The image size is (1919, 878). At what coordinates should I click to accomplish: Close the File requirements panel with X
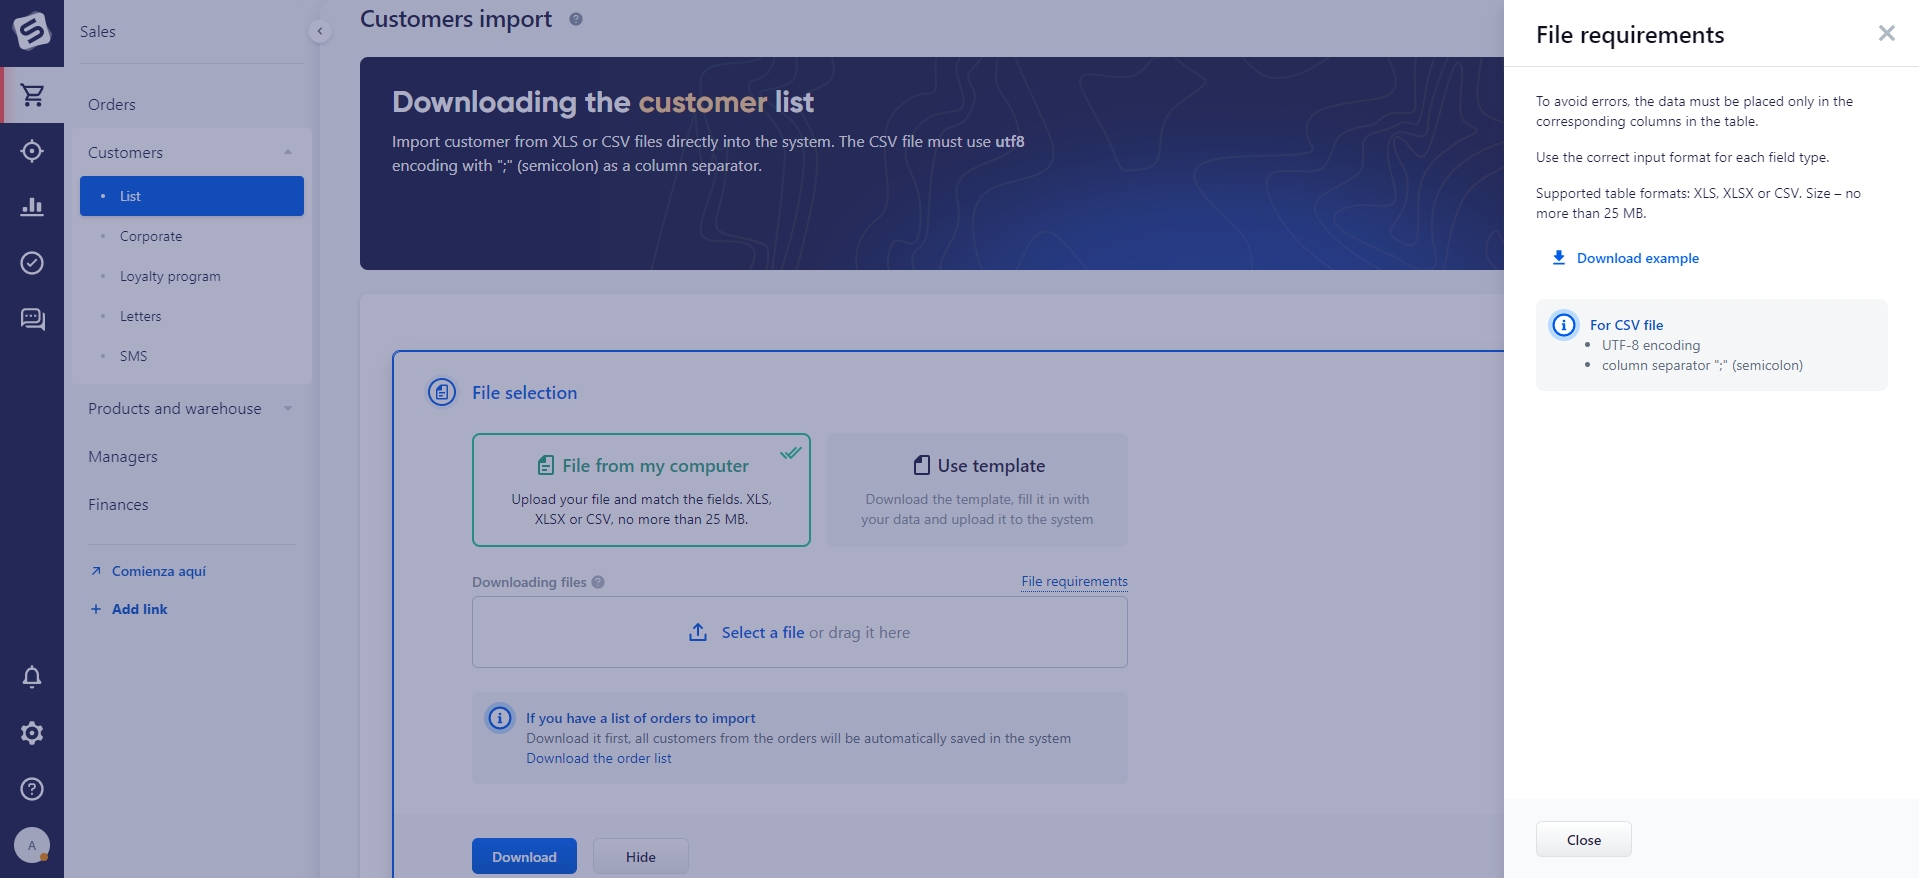click(1887, 33)
